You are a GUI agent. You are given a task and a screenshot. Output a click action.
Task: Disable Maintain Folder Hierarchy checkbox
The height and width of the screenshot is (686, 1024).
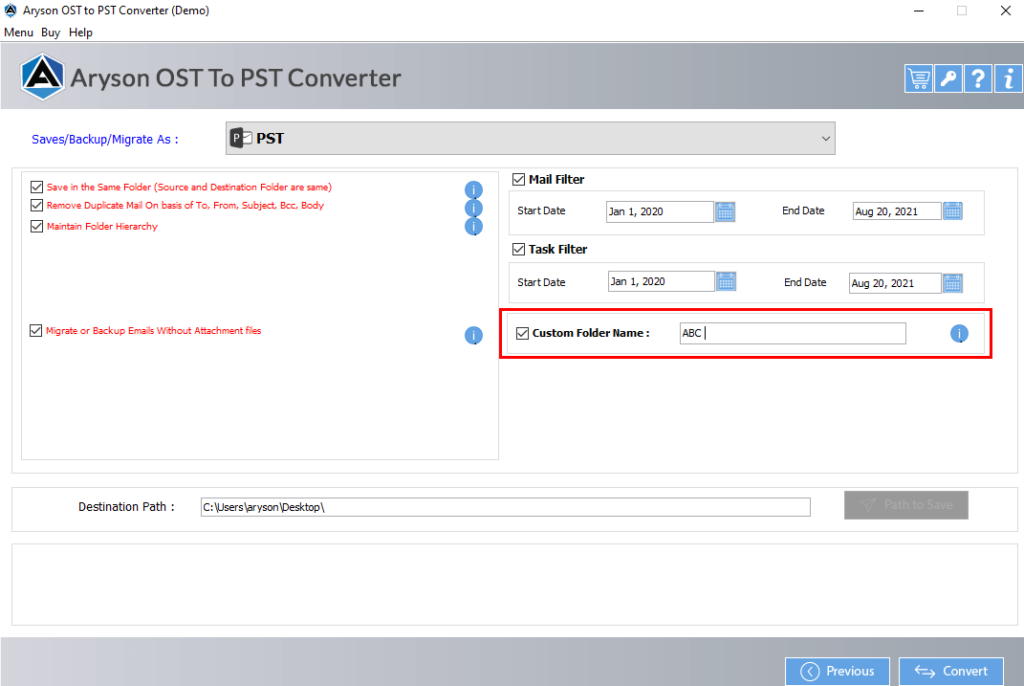click(37, 226)
